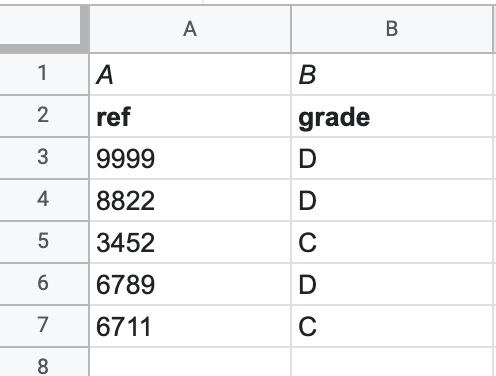Screen dimensions: 496x376
Task: Select grade C cell in row 5
Action: [392, 242]
